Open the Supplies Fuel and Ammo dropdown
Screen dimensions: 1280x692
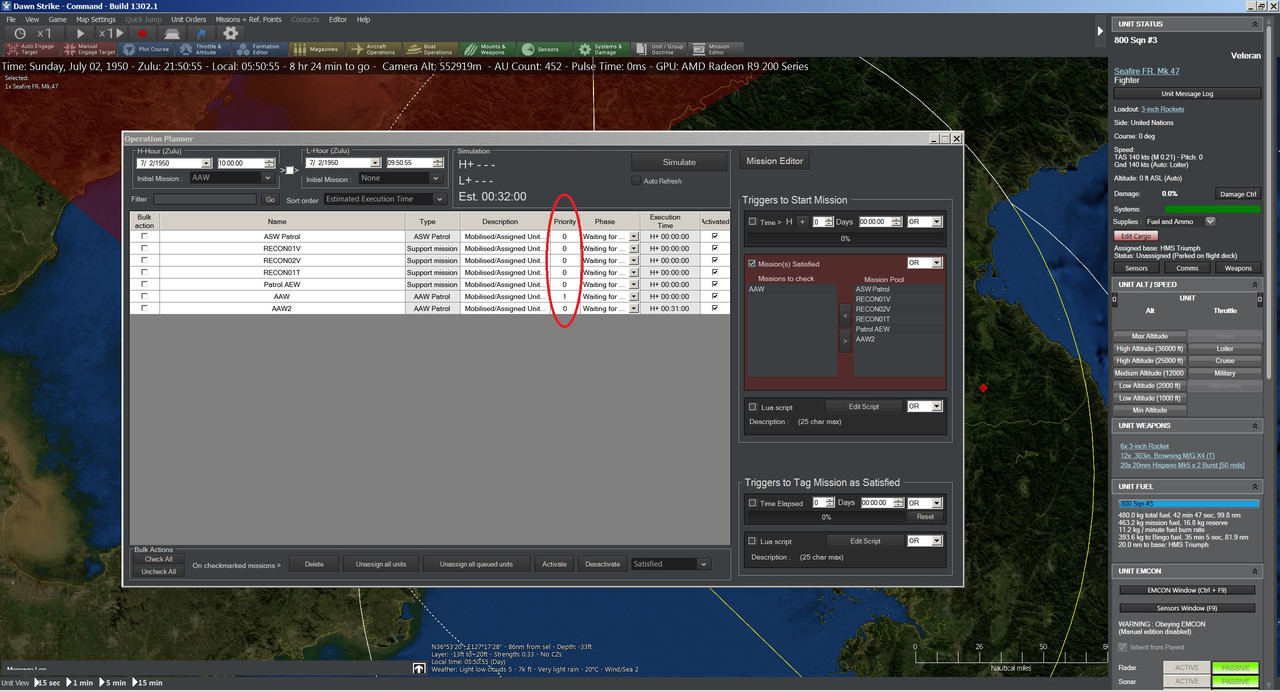point(1210,221)
